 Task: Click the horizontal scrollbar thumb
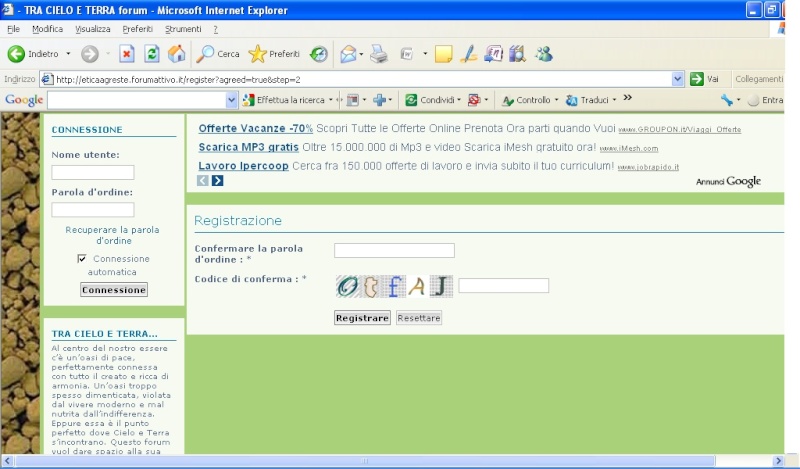point(365,461)
